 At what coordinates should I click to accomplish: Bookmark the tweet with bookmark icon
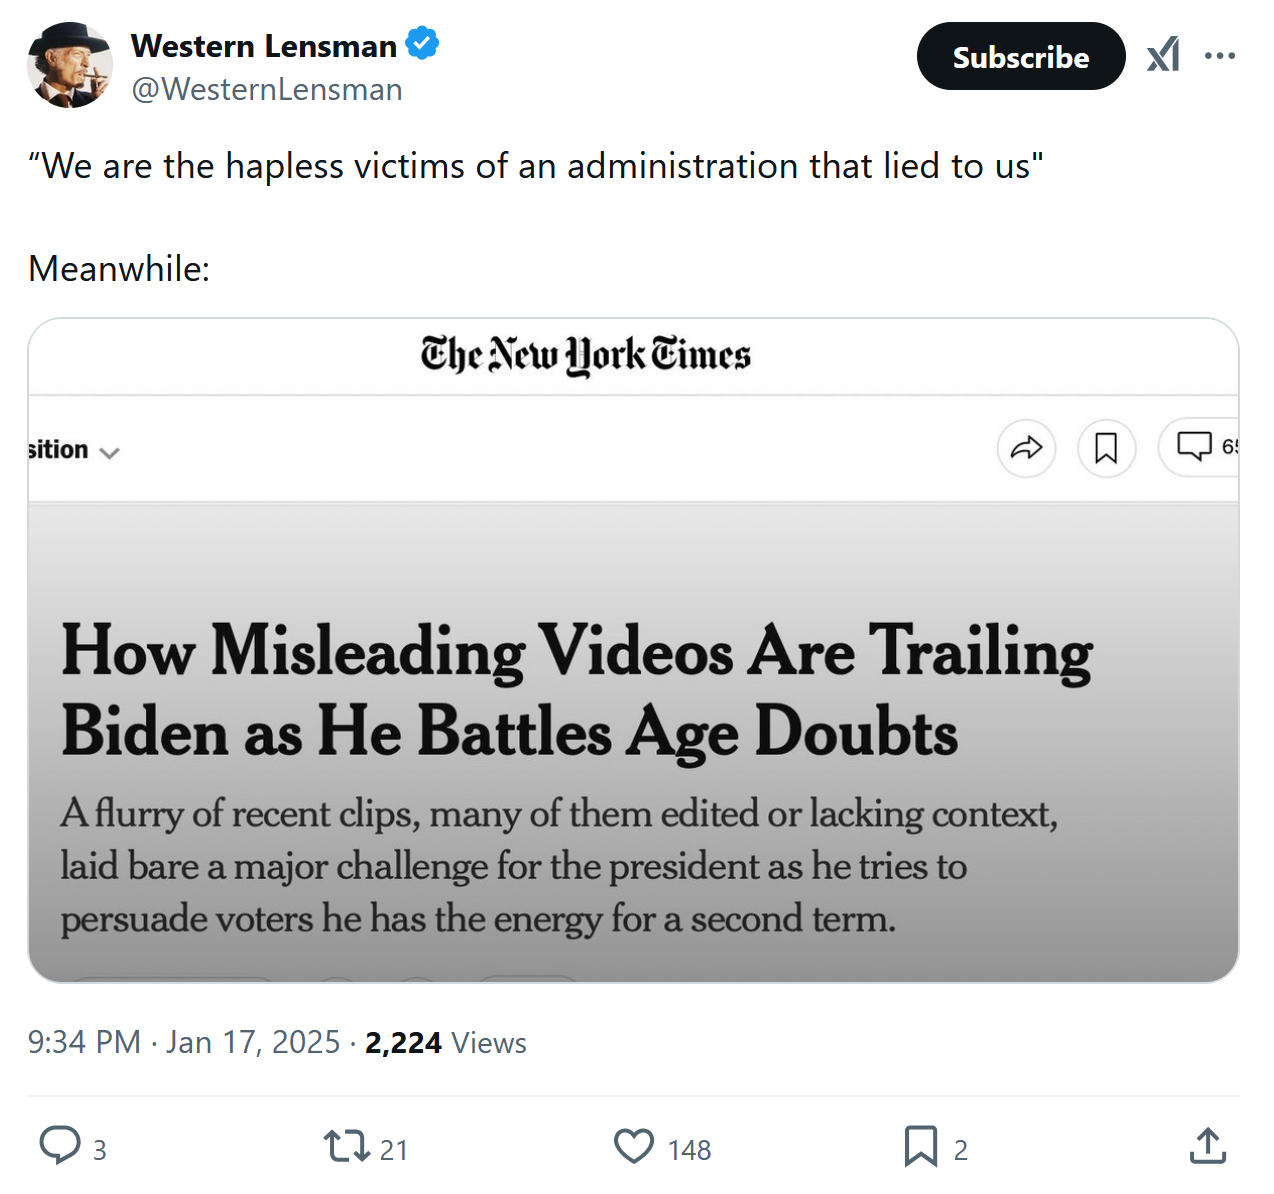(921, 1146)
